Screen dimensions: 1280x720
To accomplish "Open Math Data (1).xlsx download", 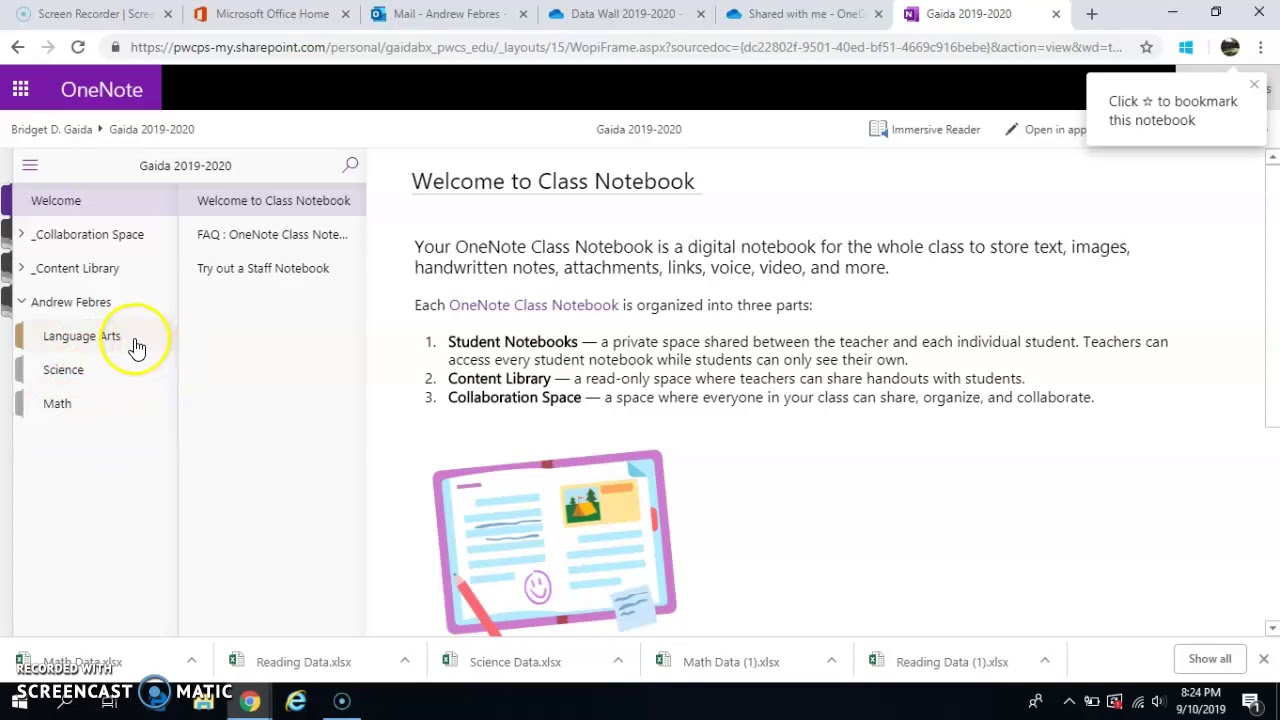I will click(731, 662).
